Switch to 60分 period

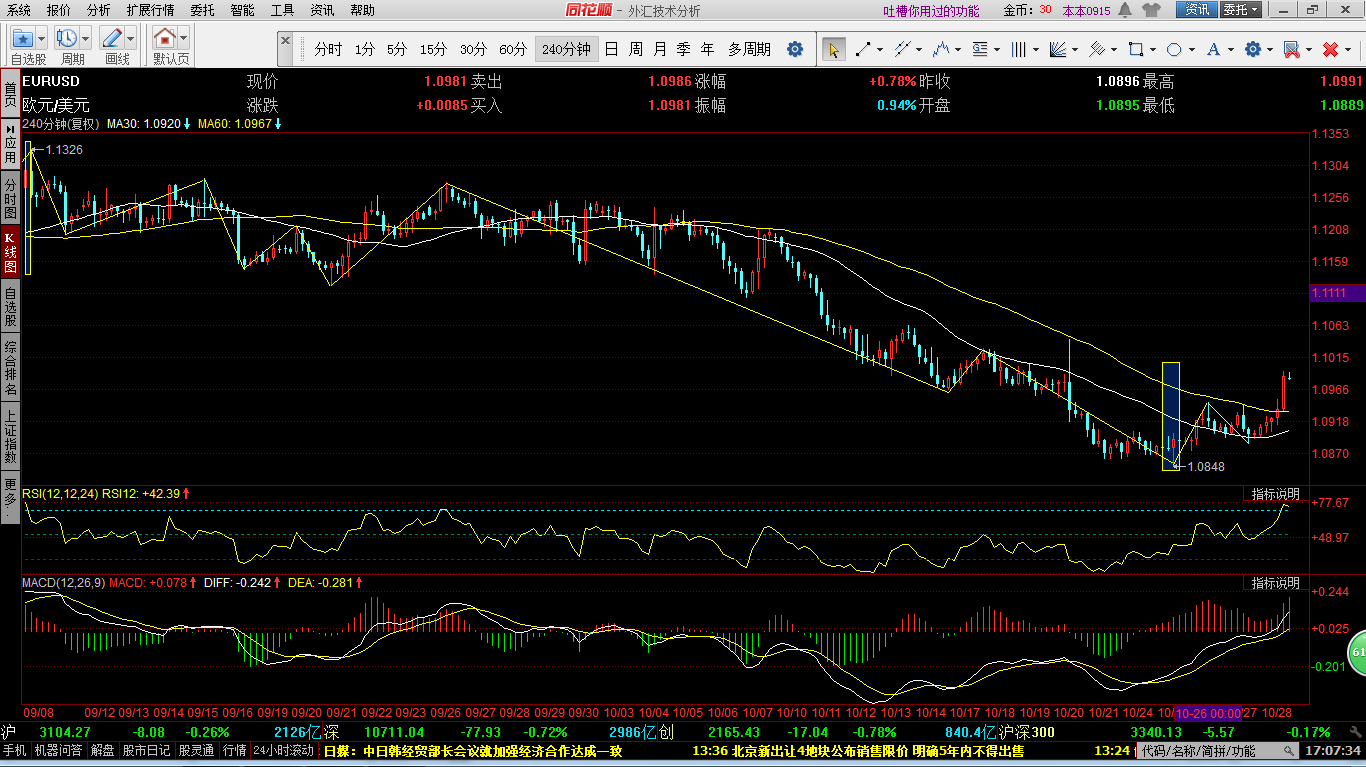(513, 49)
